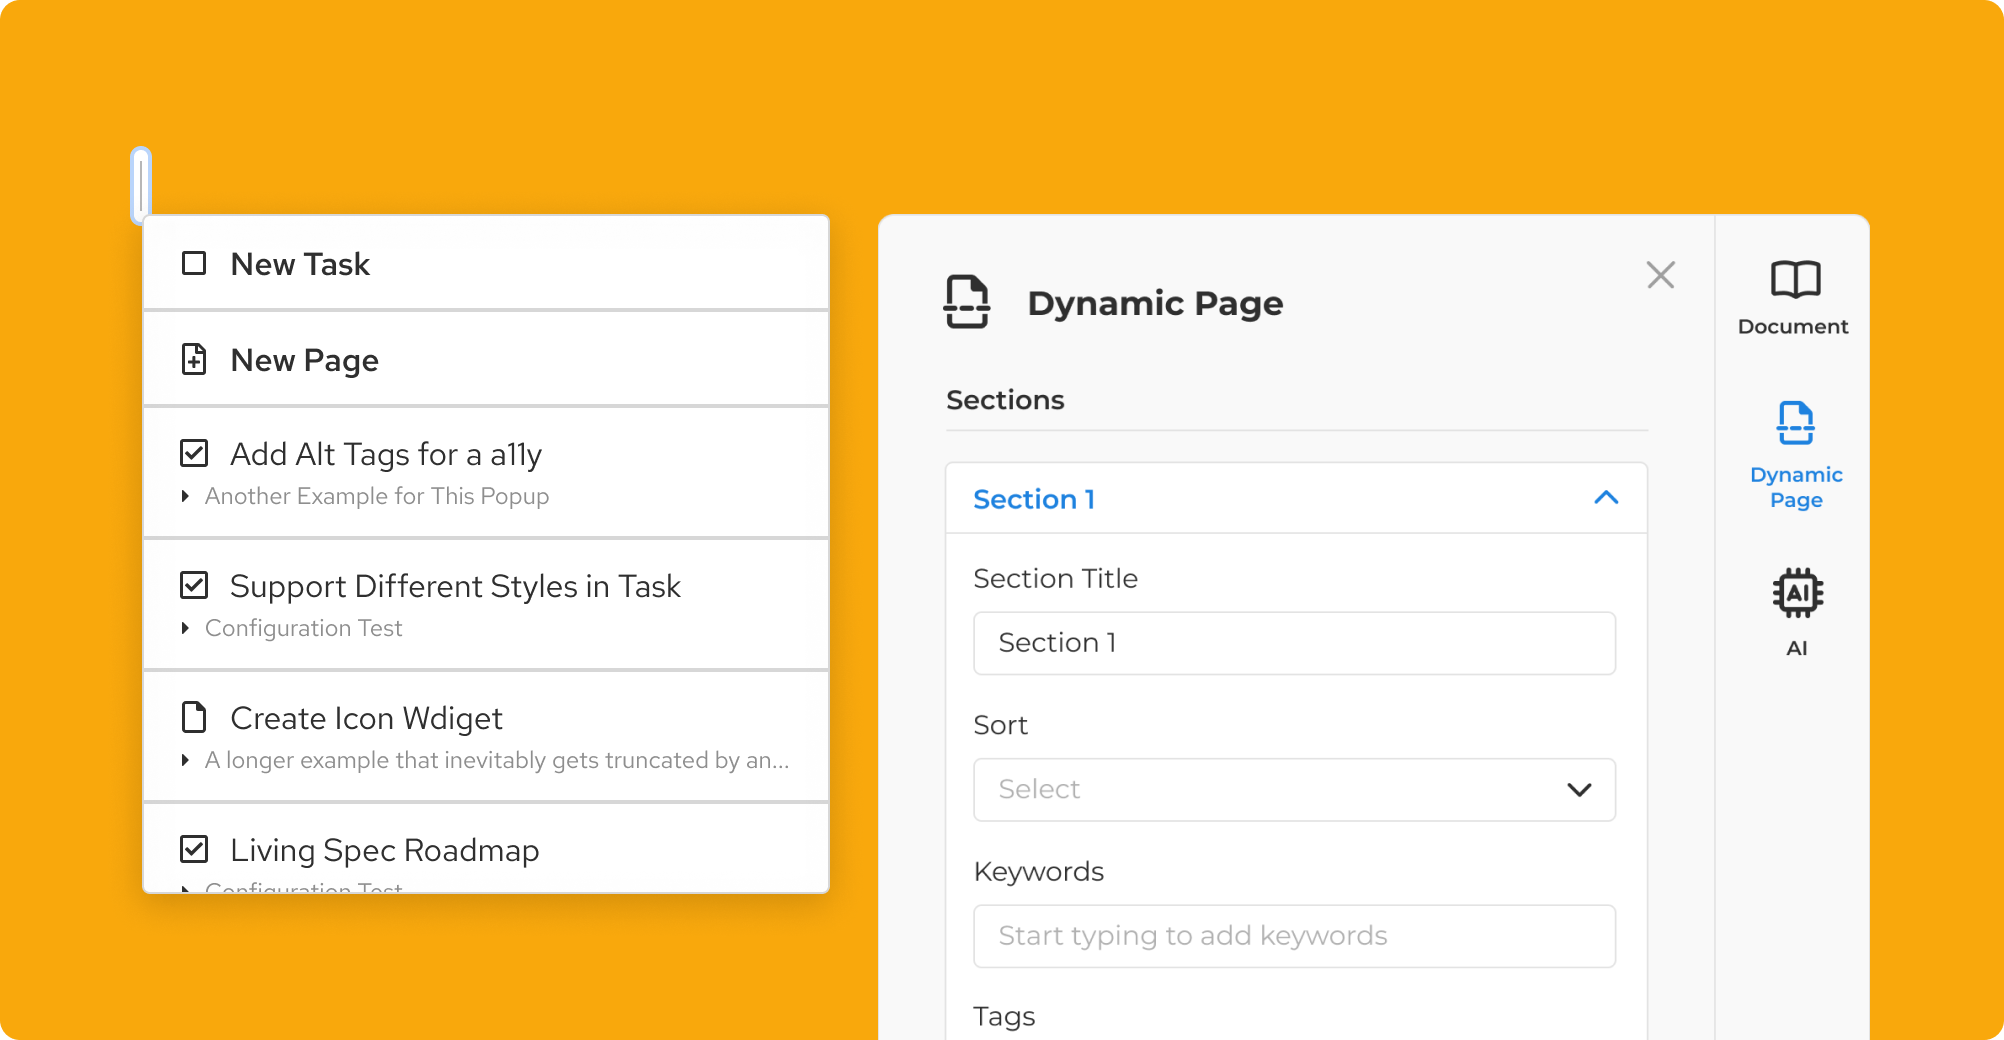2004x1040 pixels.
Task: Toggle checkbox for Support Different Styles in Task
Action: 194,586
